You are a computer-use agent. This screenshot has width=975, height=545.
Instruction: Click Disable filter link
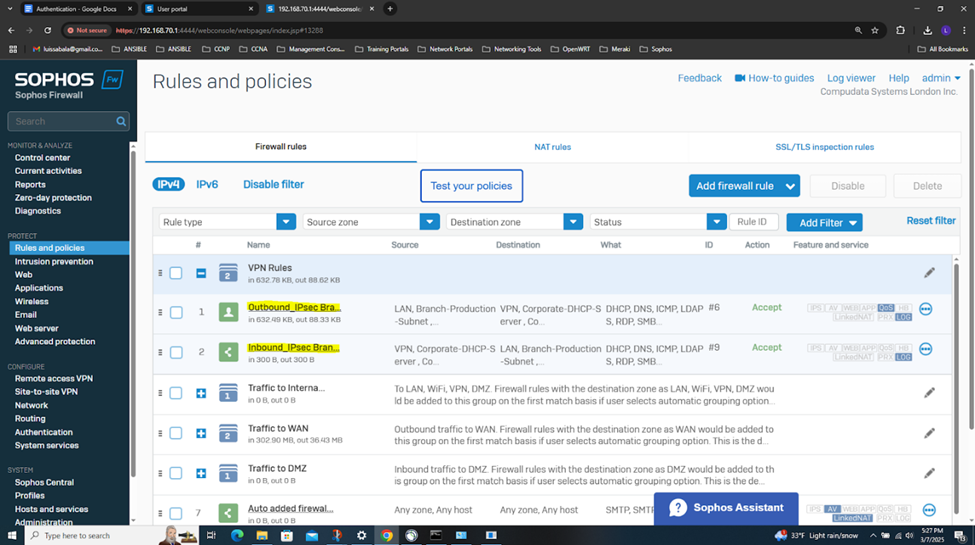point(273,184)
